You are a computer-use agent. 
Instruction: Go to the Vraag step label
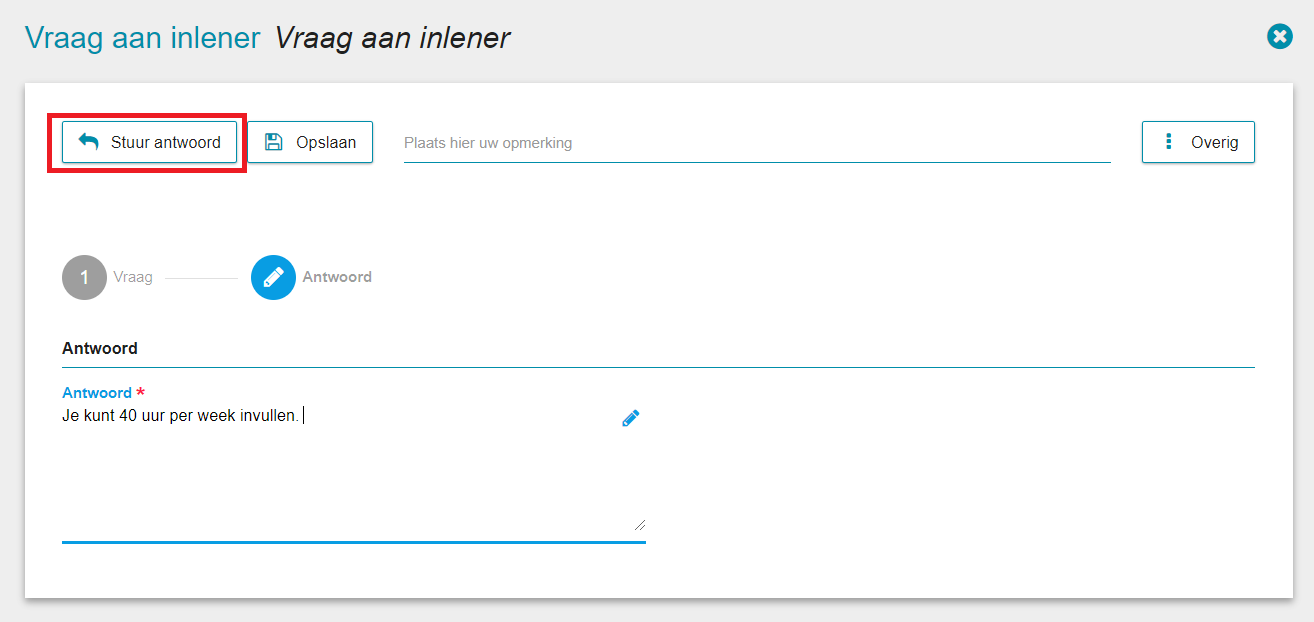133,277
